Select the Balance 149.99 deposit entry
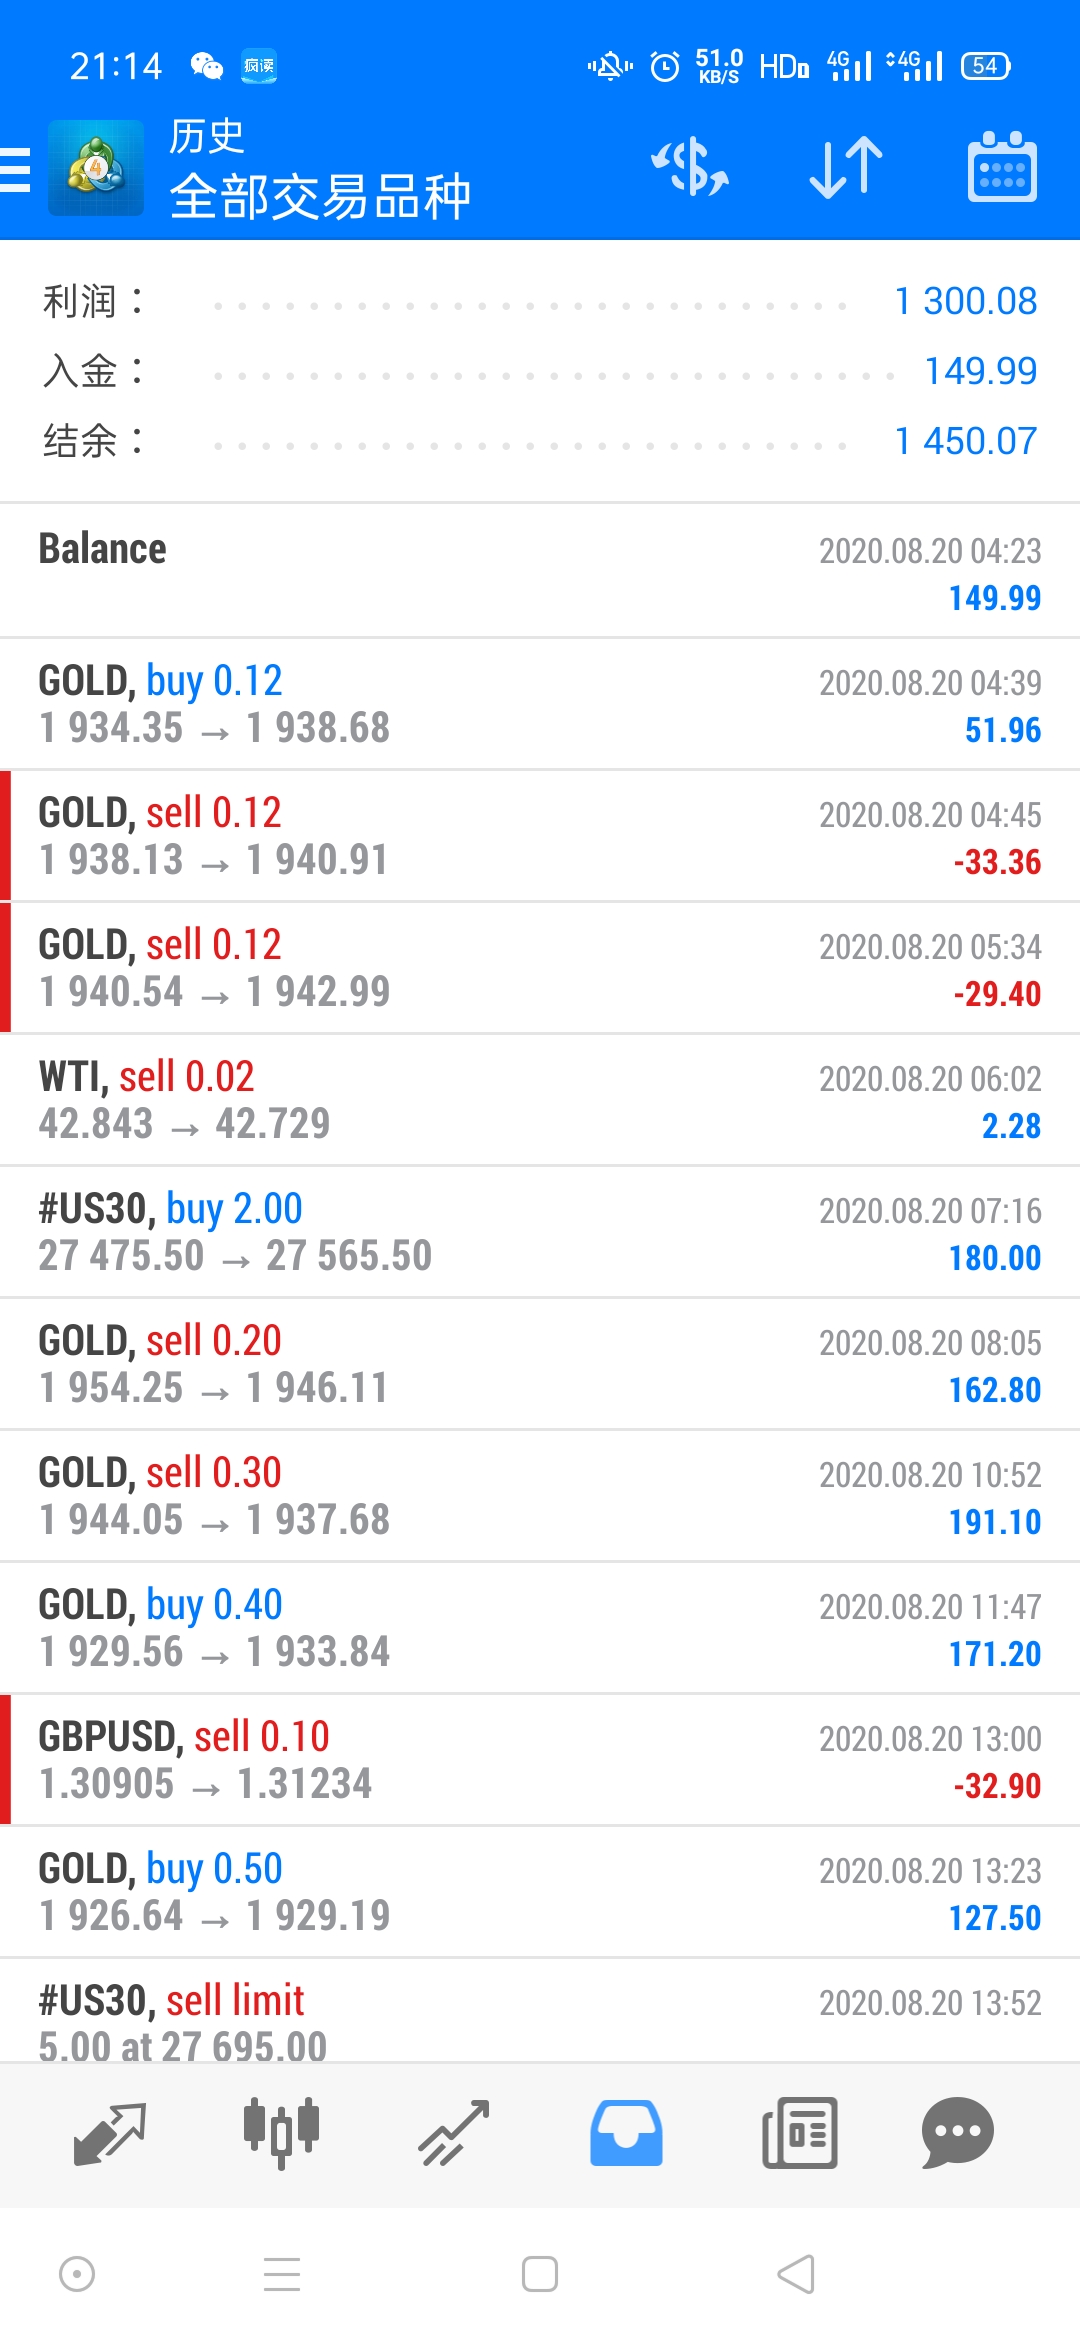The width and height of the screenshot is (1080, 2340). coord(540,571)
